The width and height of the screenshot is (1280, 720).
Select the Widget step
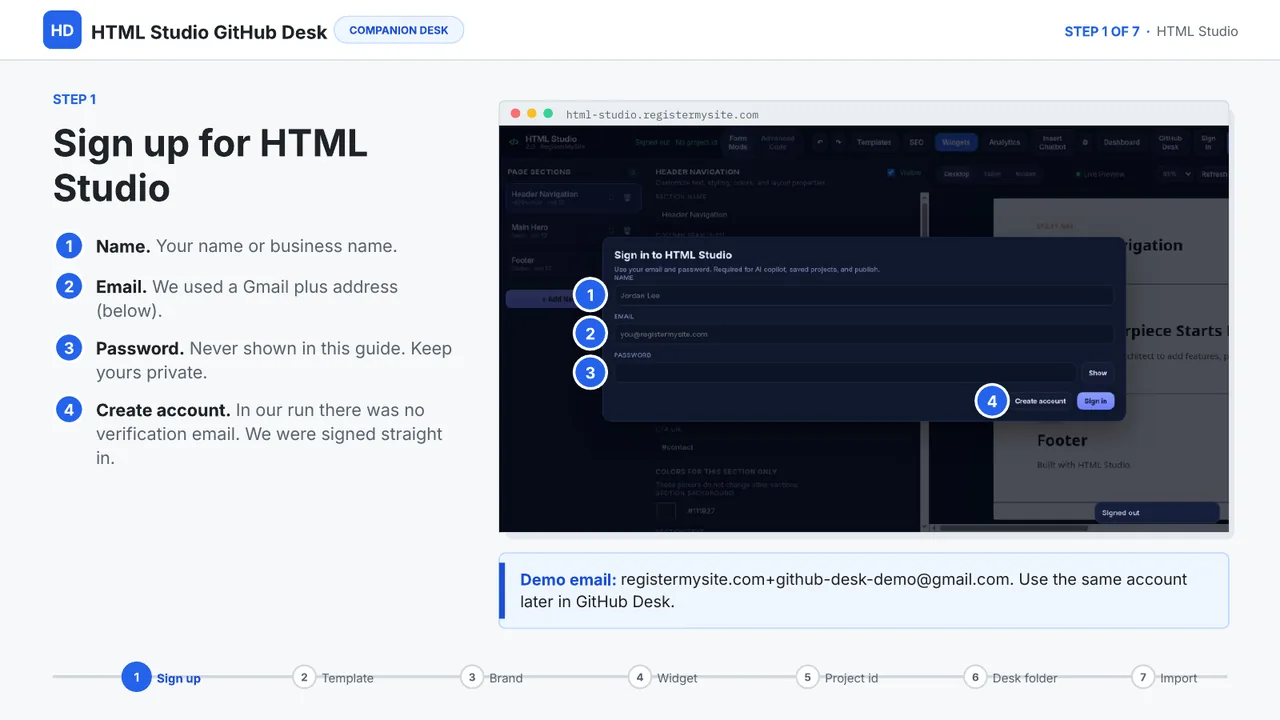coord(663,677)
